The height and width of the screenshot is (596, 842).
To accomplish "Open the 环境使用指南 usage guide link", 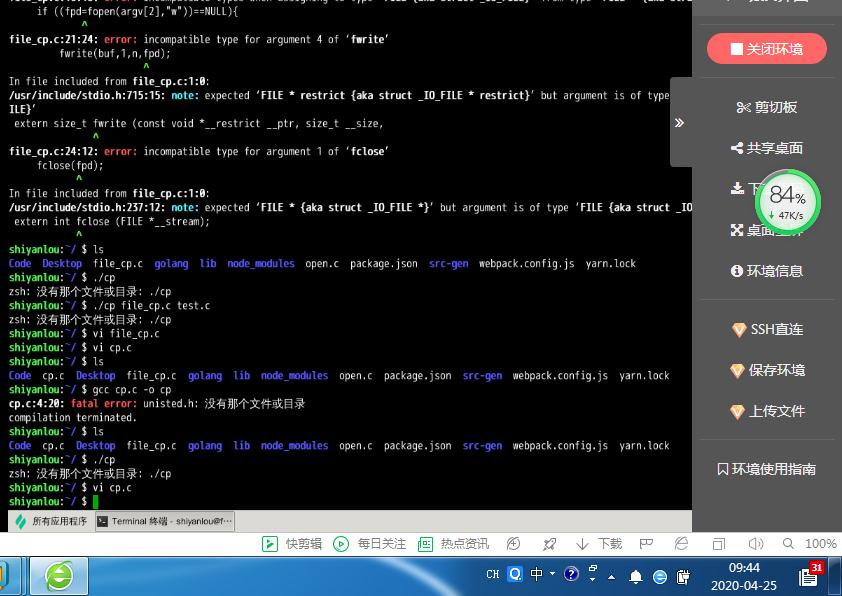I will coord(767,469).
